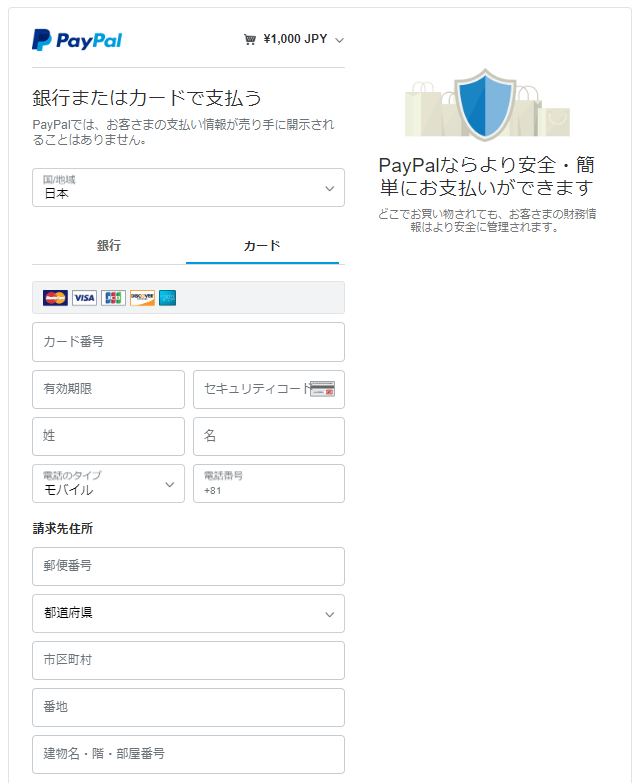
Task: Click into the 名 first name field
Action: coord(269,436)
